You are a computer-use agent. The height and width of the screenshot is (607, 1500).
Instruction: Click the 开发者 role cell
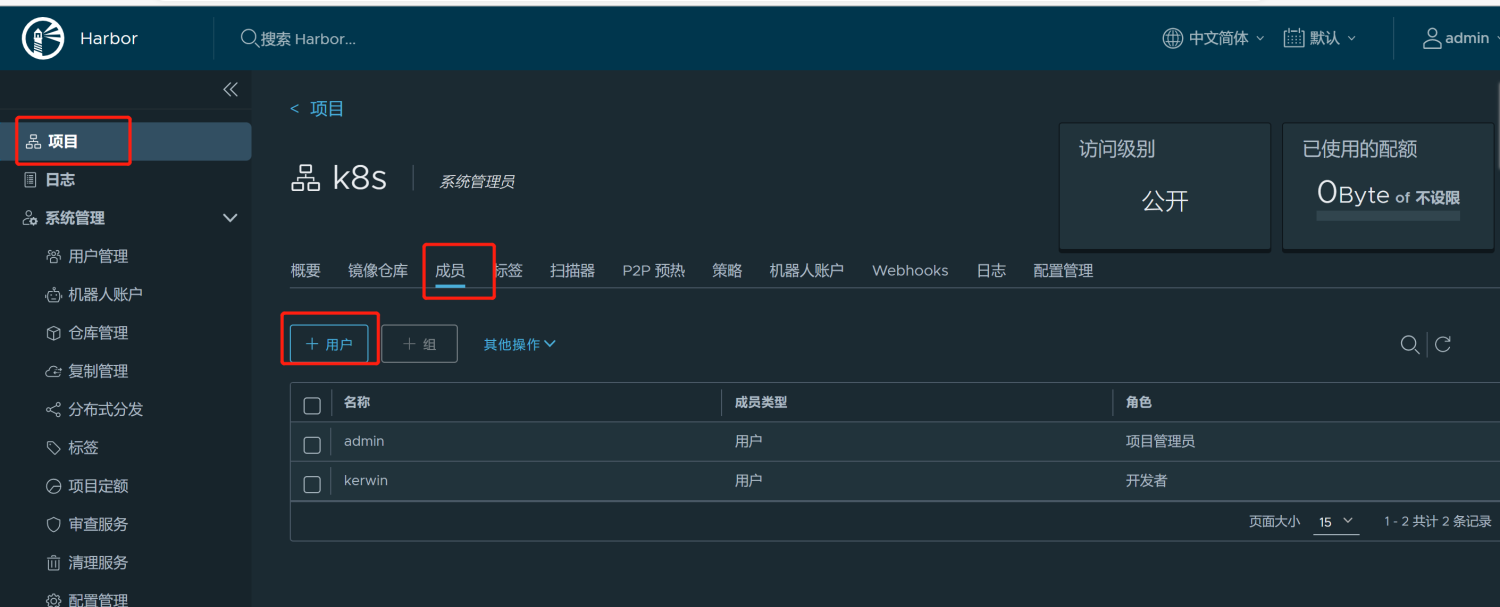click(1146, 481)
